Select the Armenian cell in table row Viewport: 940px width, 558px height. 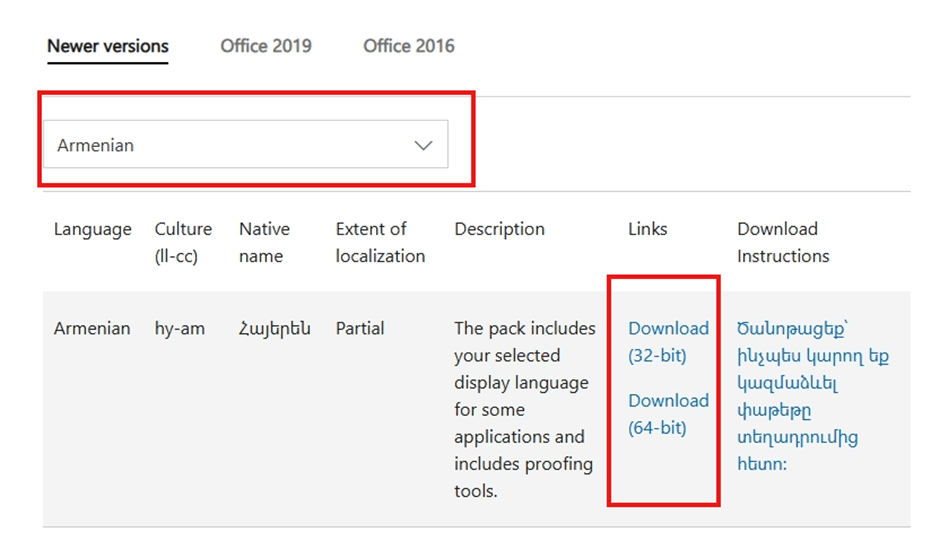click(92, 328)
